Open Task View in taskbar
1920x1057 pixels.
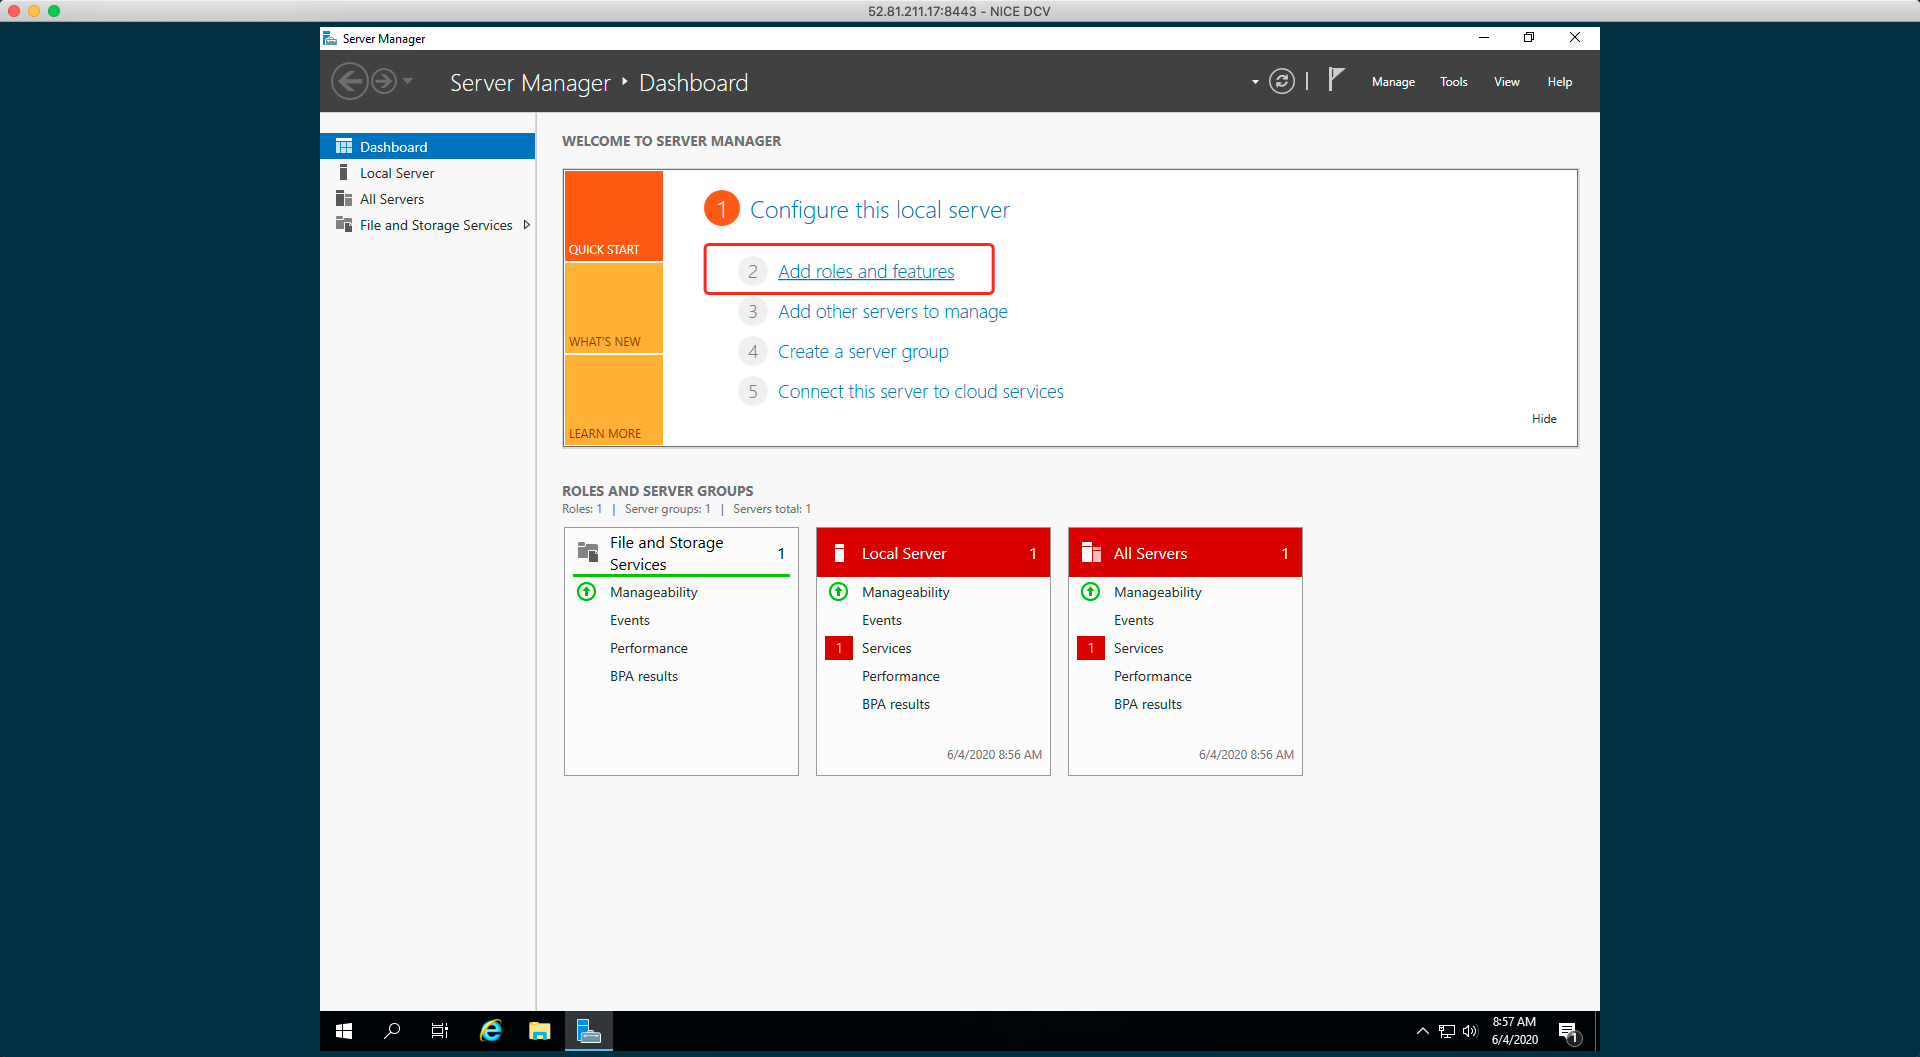click(x=440, y=1031)
